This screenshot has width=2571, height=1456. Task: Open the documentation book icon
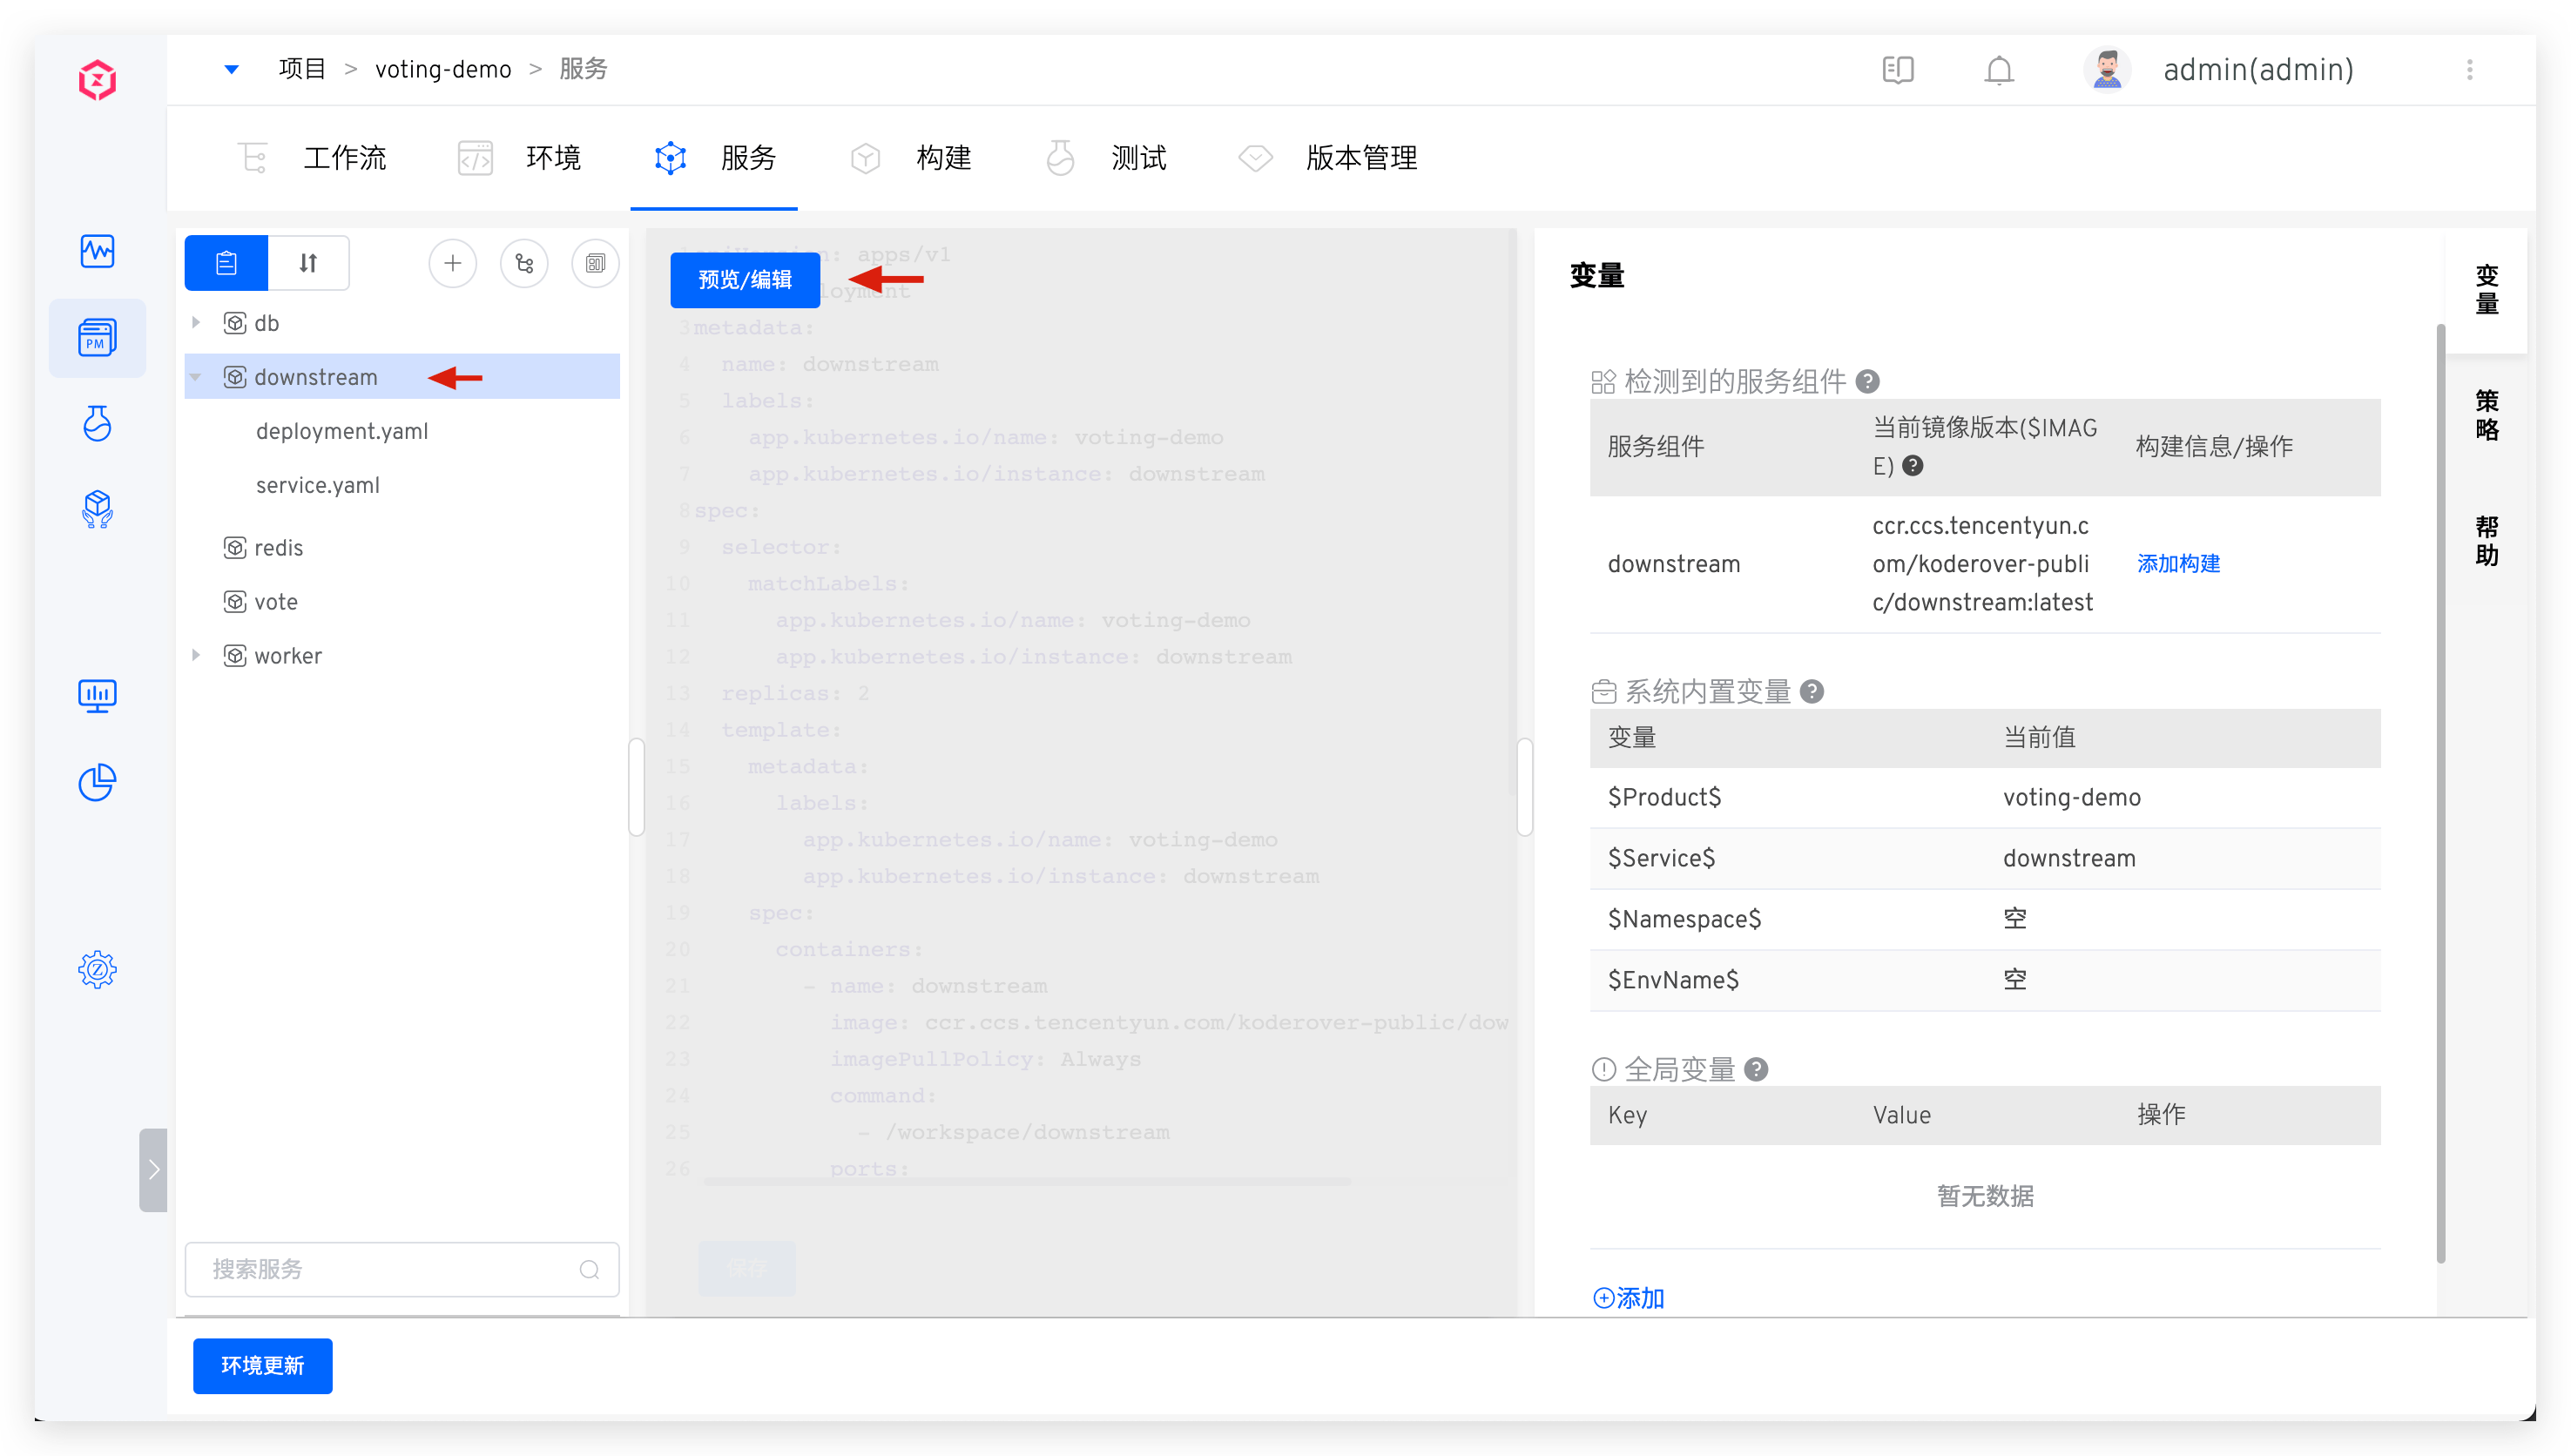[1897, 70]
